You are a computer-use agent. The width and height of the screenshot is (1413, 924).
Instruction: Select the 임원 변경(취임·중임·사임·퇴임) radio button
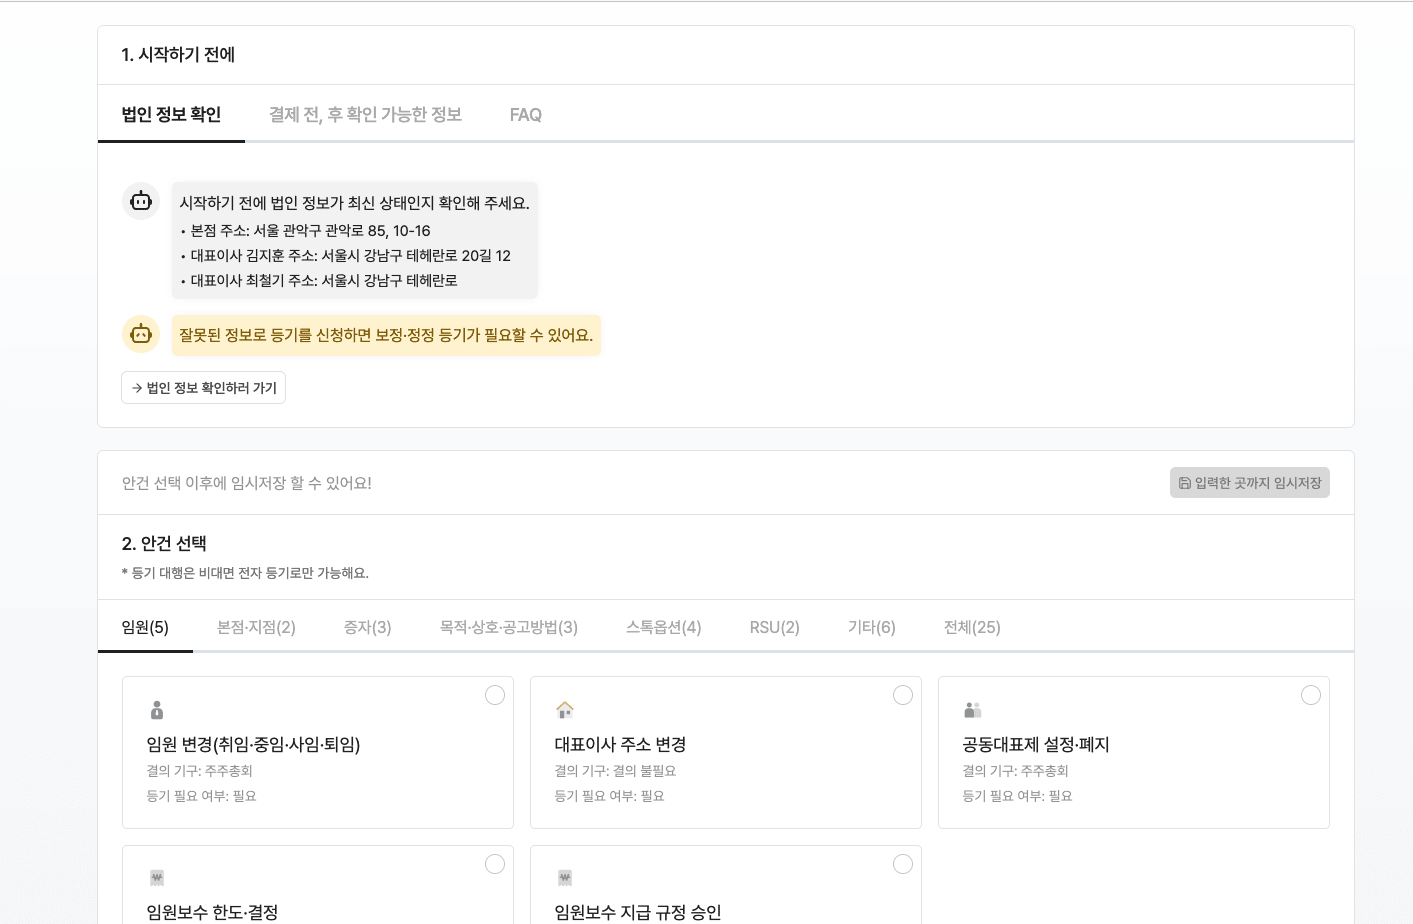[x=495, y=695]
